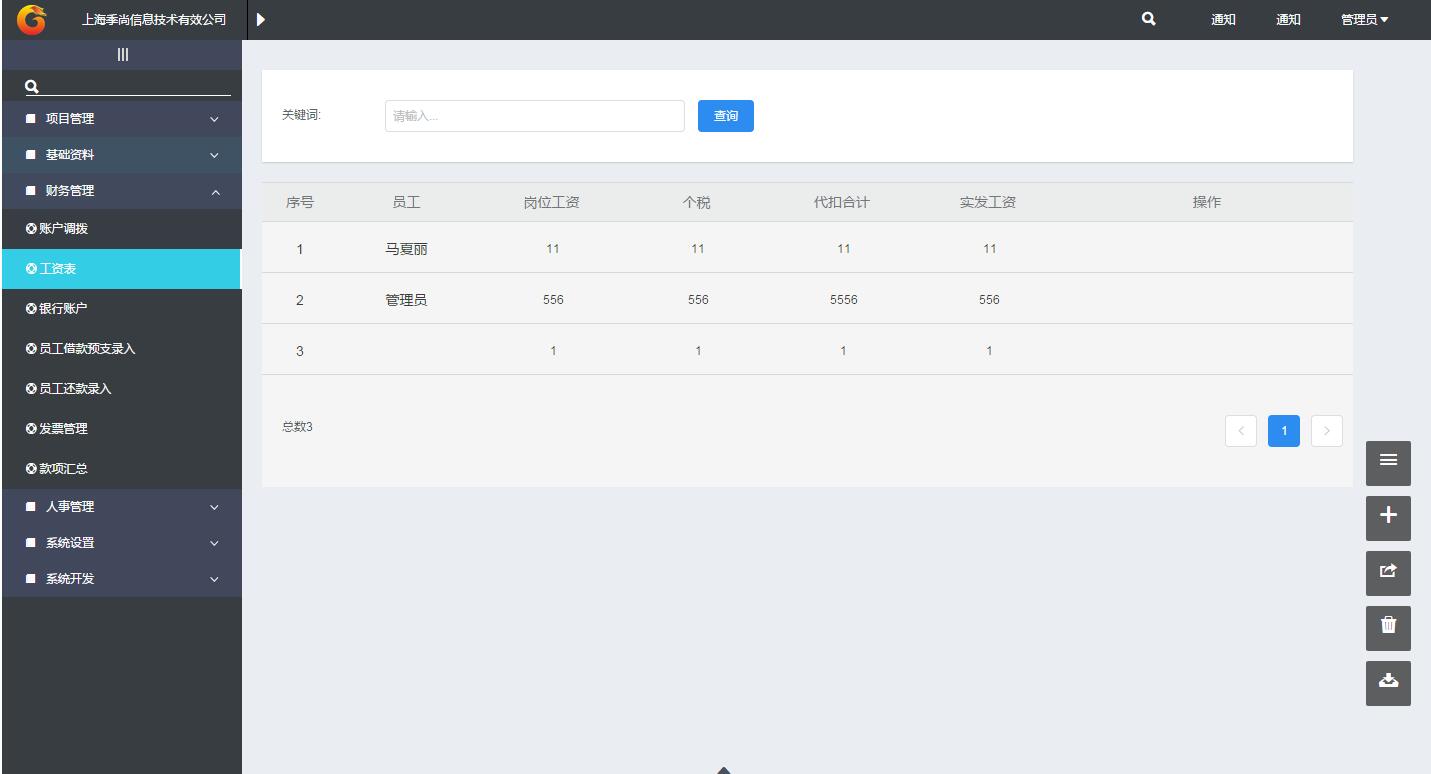Image resolution: width=1431 pixels, height=774 pixels.
Task: Collapse sidebar using the three-bar handle
Action: (122, 55)
